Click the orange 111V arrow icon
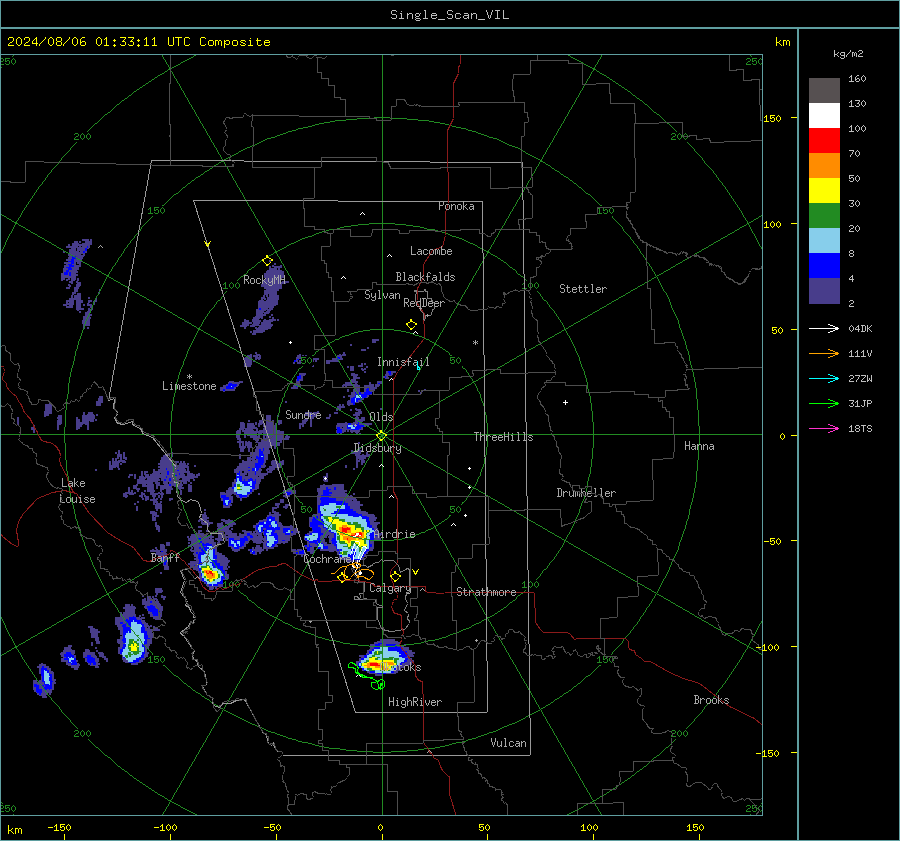The image size is (900, 841). [824, 354]
